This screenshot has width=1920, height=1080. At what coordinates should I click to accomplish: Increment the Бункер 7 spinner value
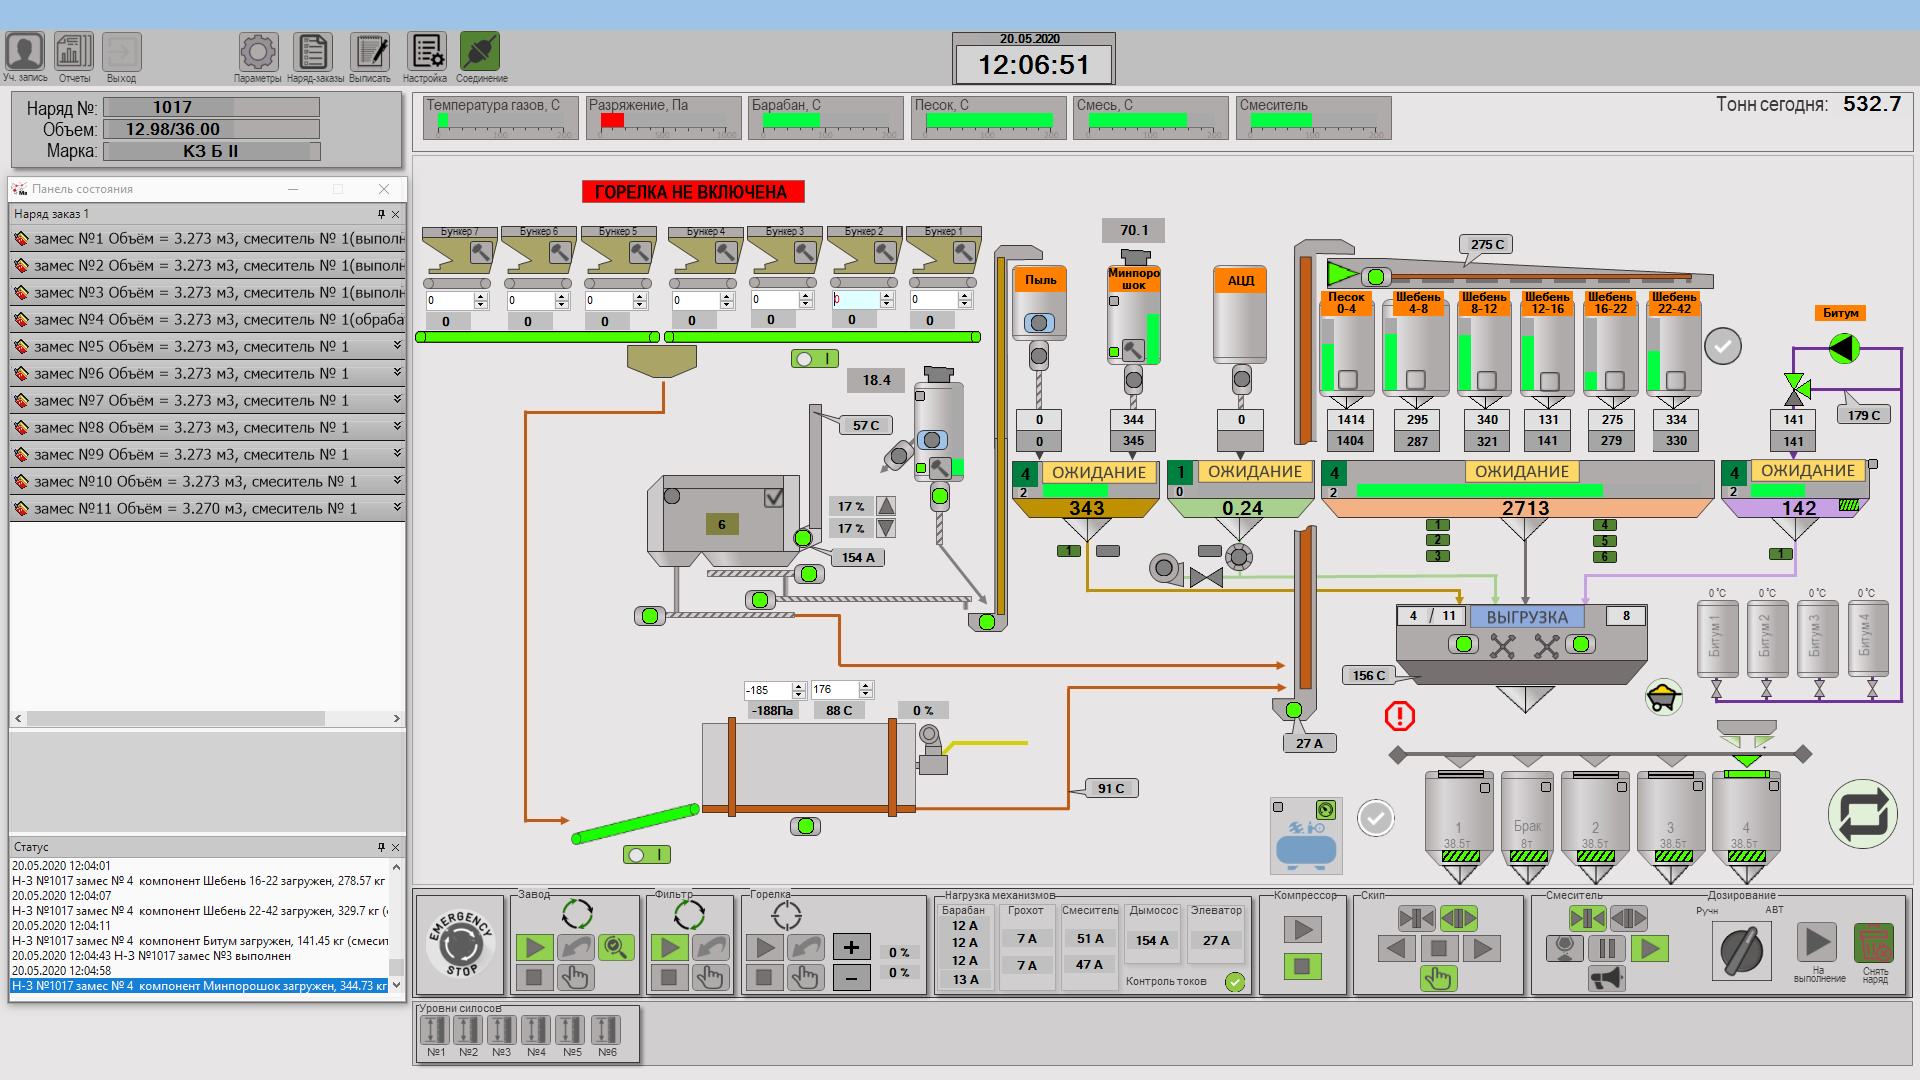point(481,297)
